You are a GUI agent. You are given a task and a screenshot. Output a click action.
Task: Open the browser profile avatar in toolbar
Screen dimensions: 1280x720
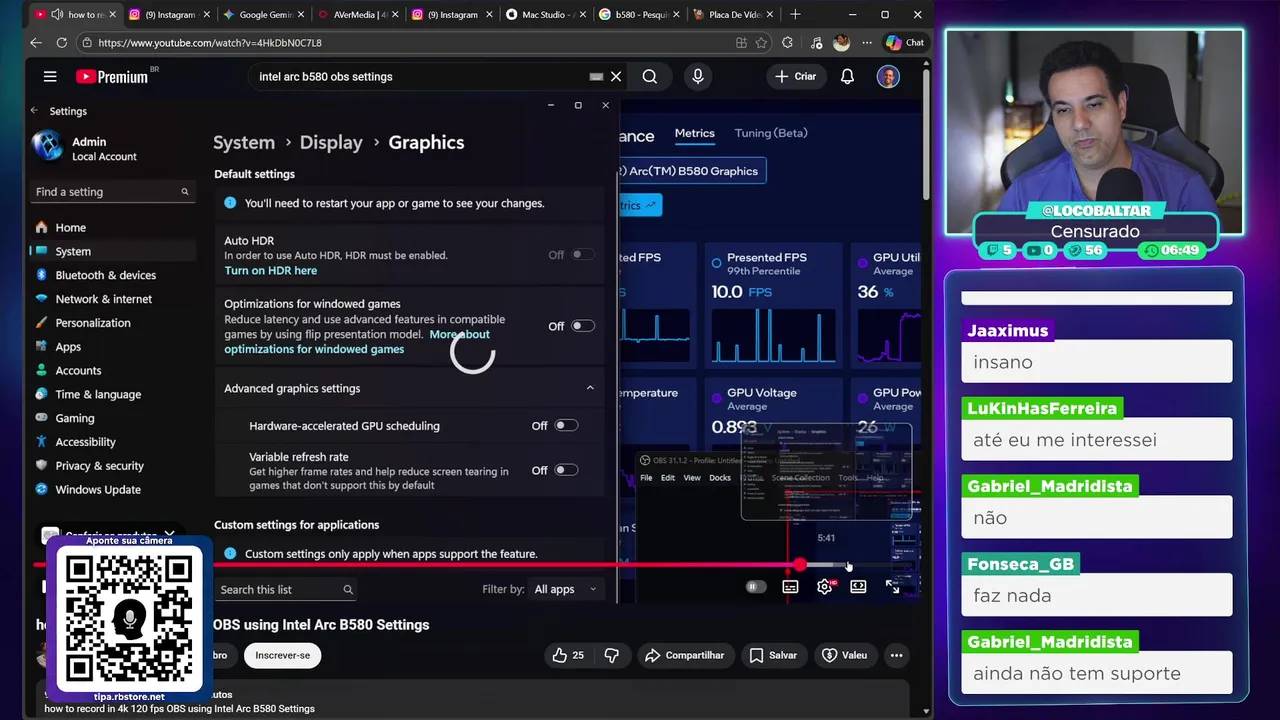point(841,43)
